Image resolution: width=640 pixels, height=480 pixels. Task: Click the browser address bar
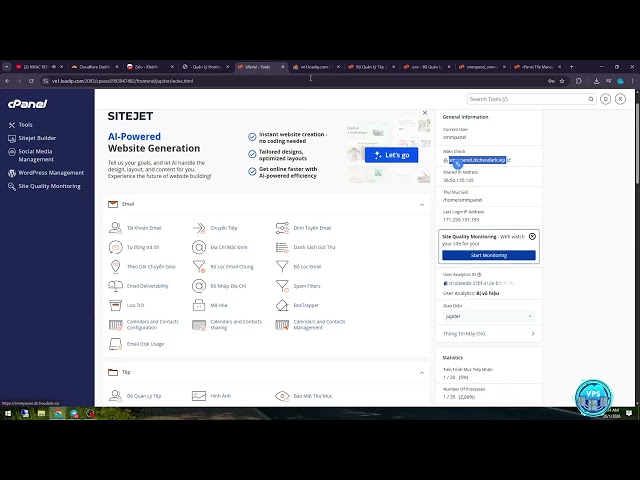294,81
